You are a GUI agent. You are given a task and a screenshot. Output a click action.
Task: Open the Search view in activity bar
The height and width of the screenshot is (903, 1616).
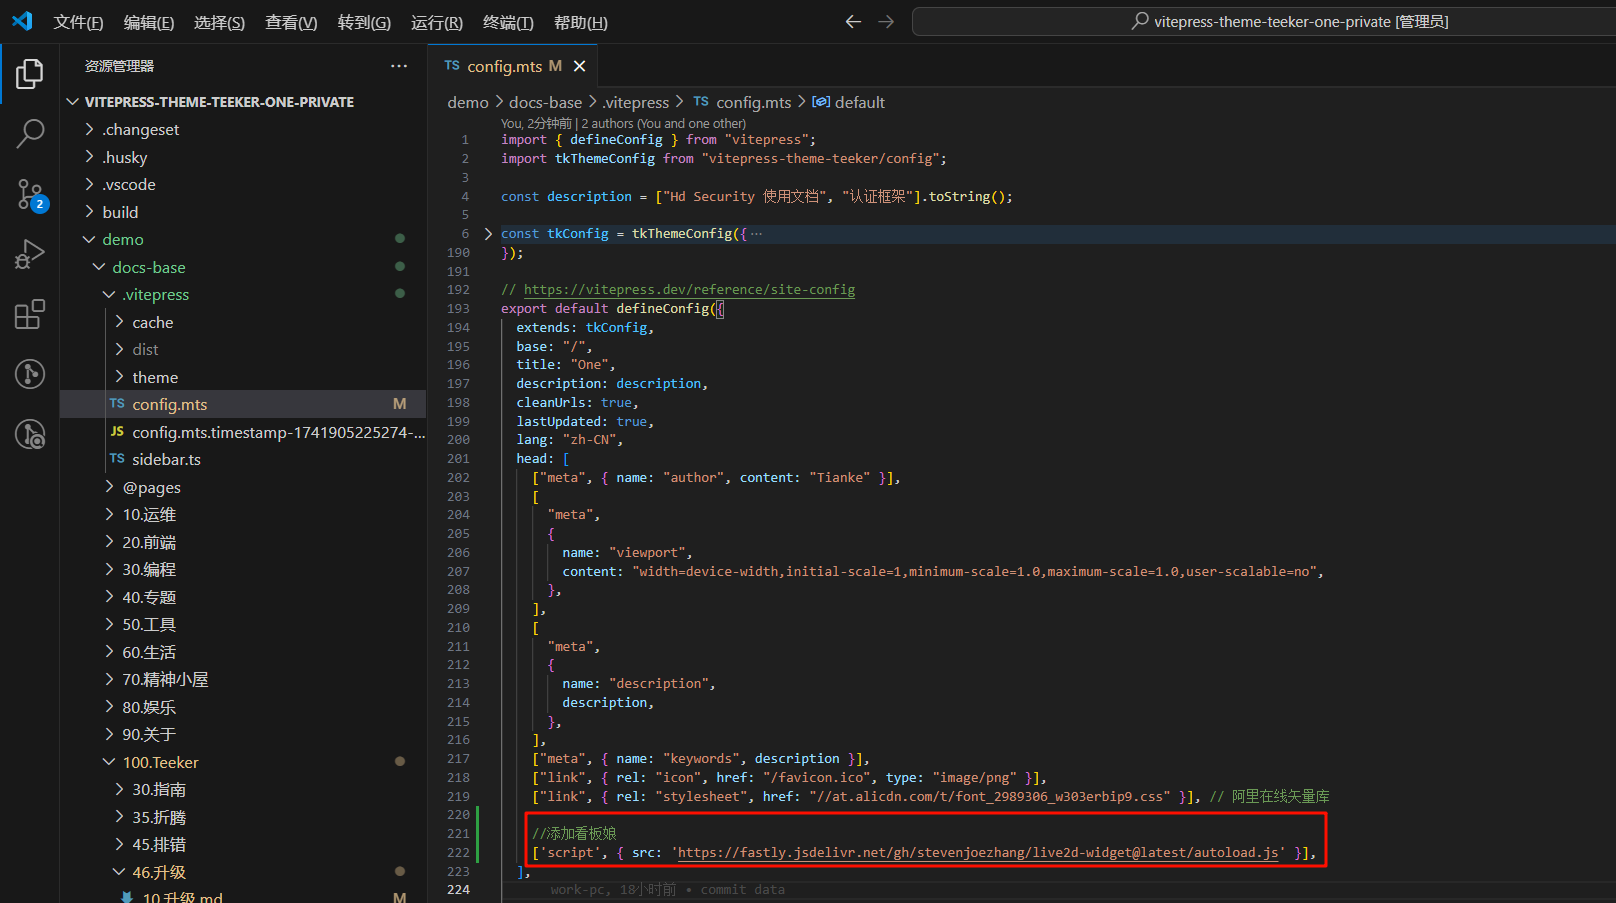[x=30, y=133]
